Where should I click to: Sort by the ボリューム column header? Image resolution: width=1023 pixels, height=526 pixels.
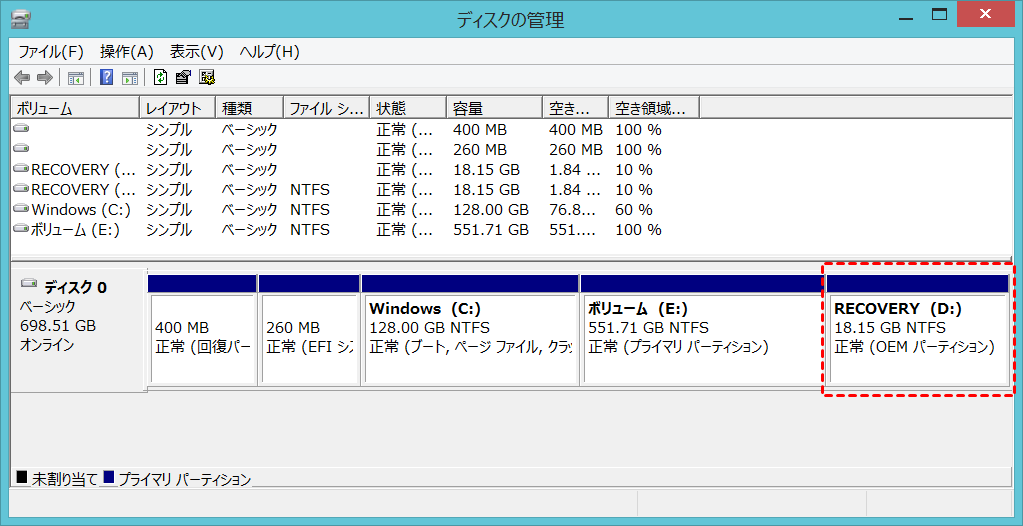[75, 108]
